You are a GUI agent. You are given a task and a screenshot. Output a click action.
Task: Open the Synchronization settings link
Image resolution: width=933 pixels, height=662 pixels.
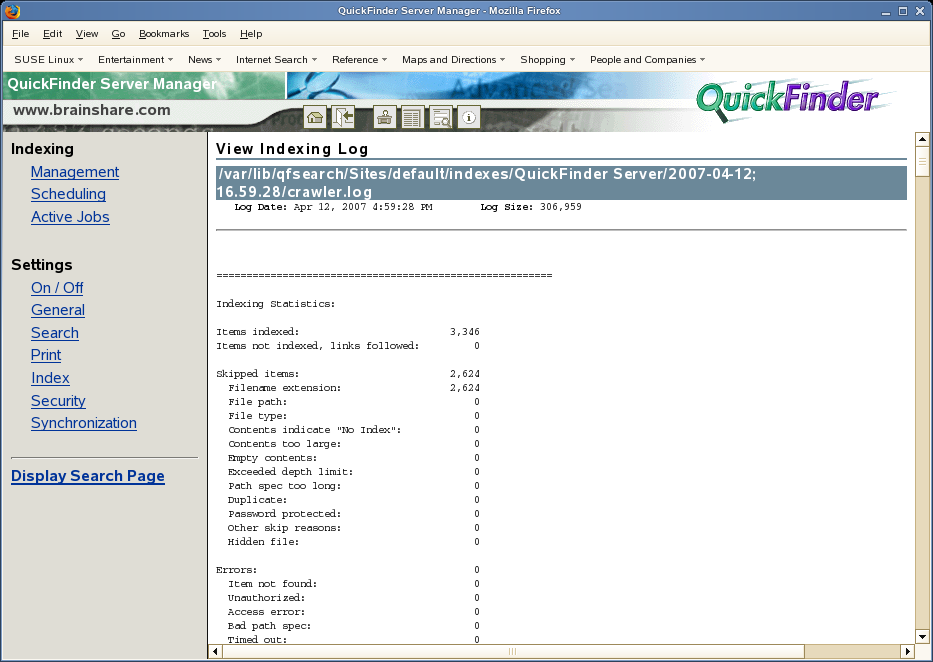click(84, 423)
